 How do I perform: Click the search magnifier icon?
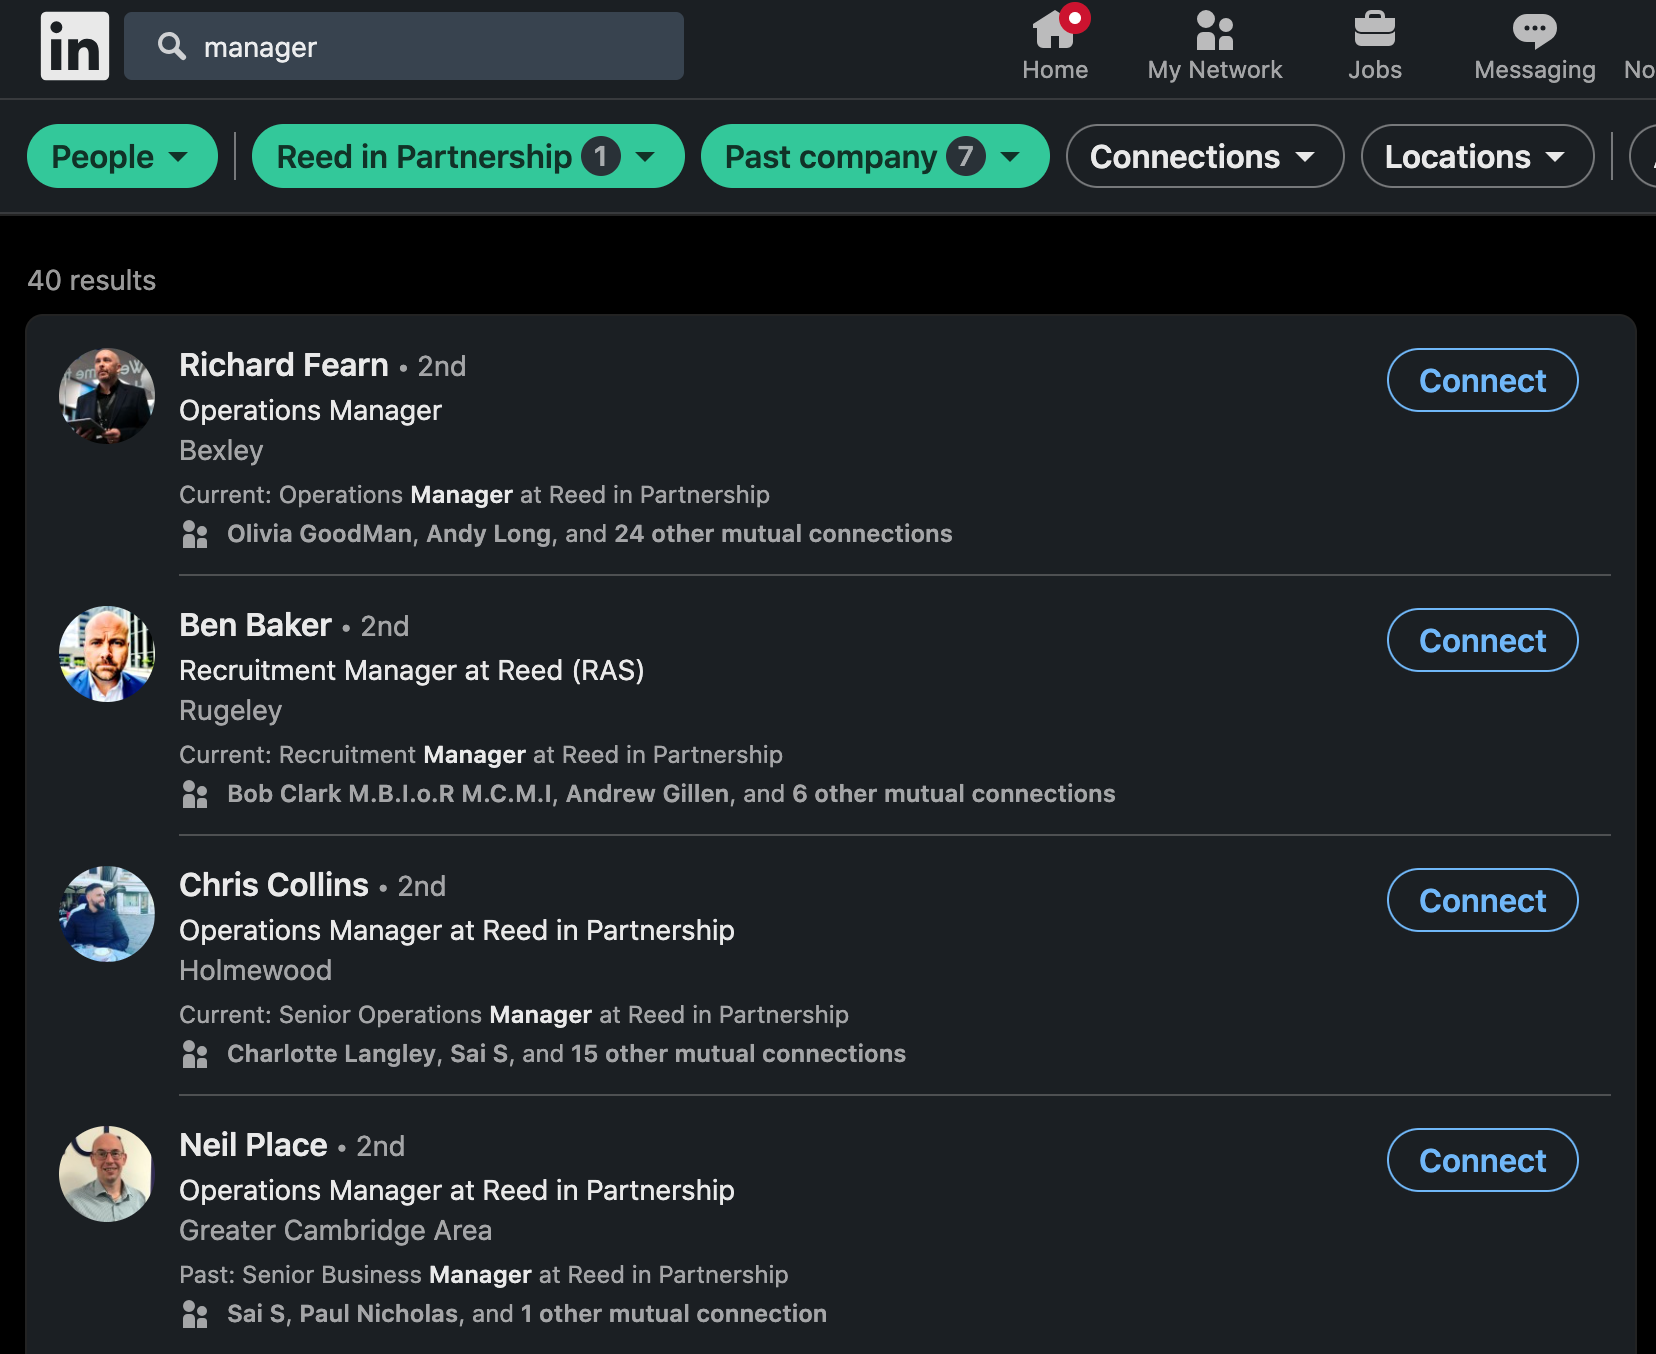tap(172, 46)
